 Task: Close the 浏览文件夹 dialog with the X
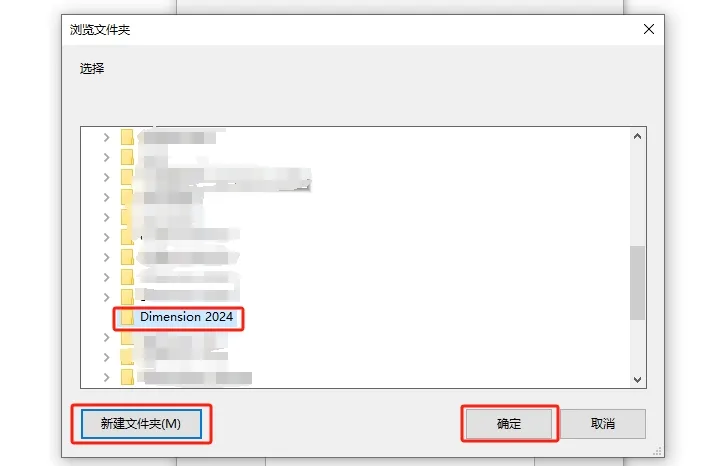649,29
